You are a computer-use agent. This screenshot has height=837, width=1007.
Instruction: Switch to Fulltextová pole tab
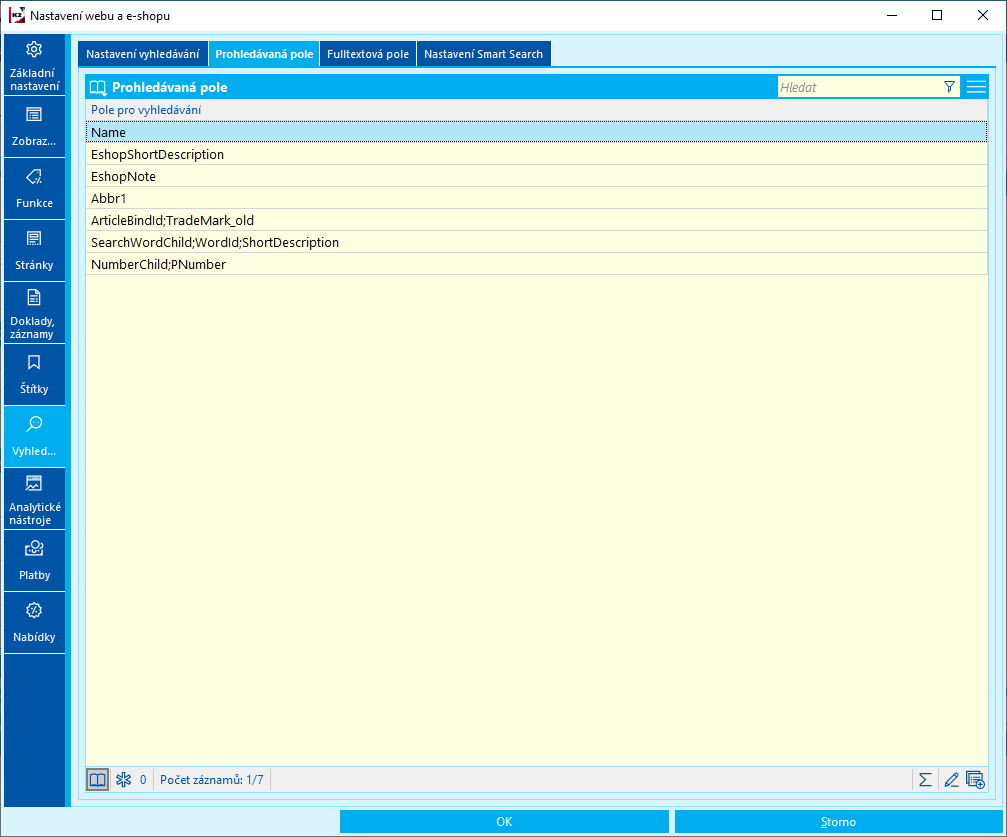368,54
